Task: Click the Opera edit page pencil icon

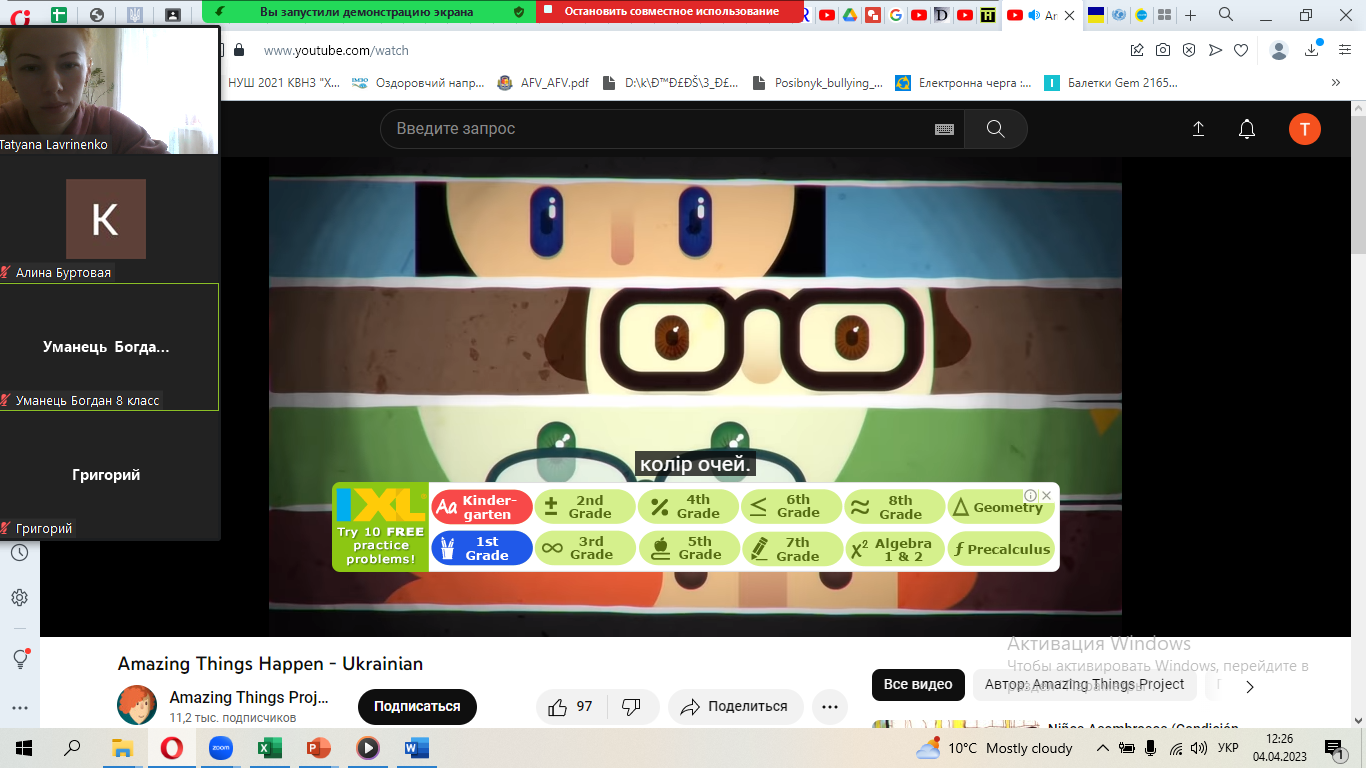Action: coord(1137,50)
